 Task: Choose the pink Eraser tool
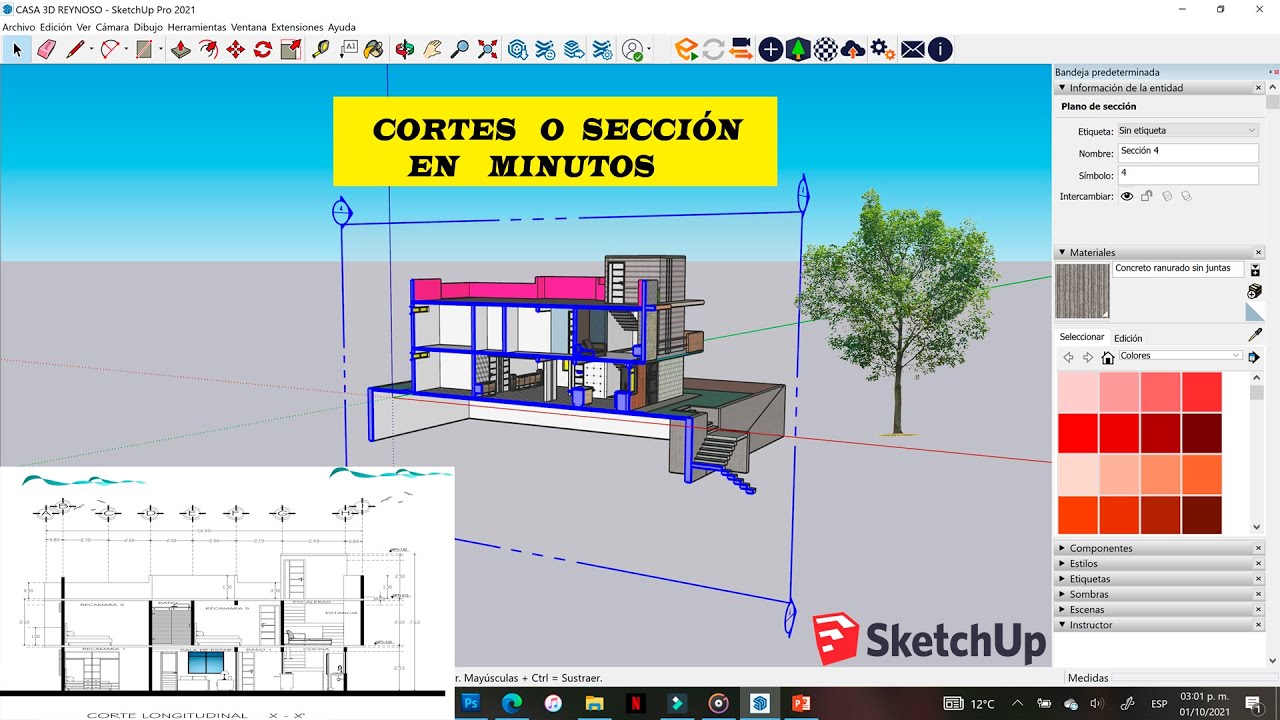pos(46,49)
